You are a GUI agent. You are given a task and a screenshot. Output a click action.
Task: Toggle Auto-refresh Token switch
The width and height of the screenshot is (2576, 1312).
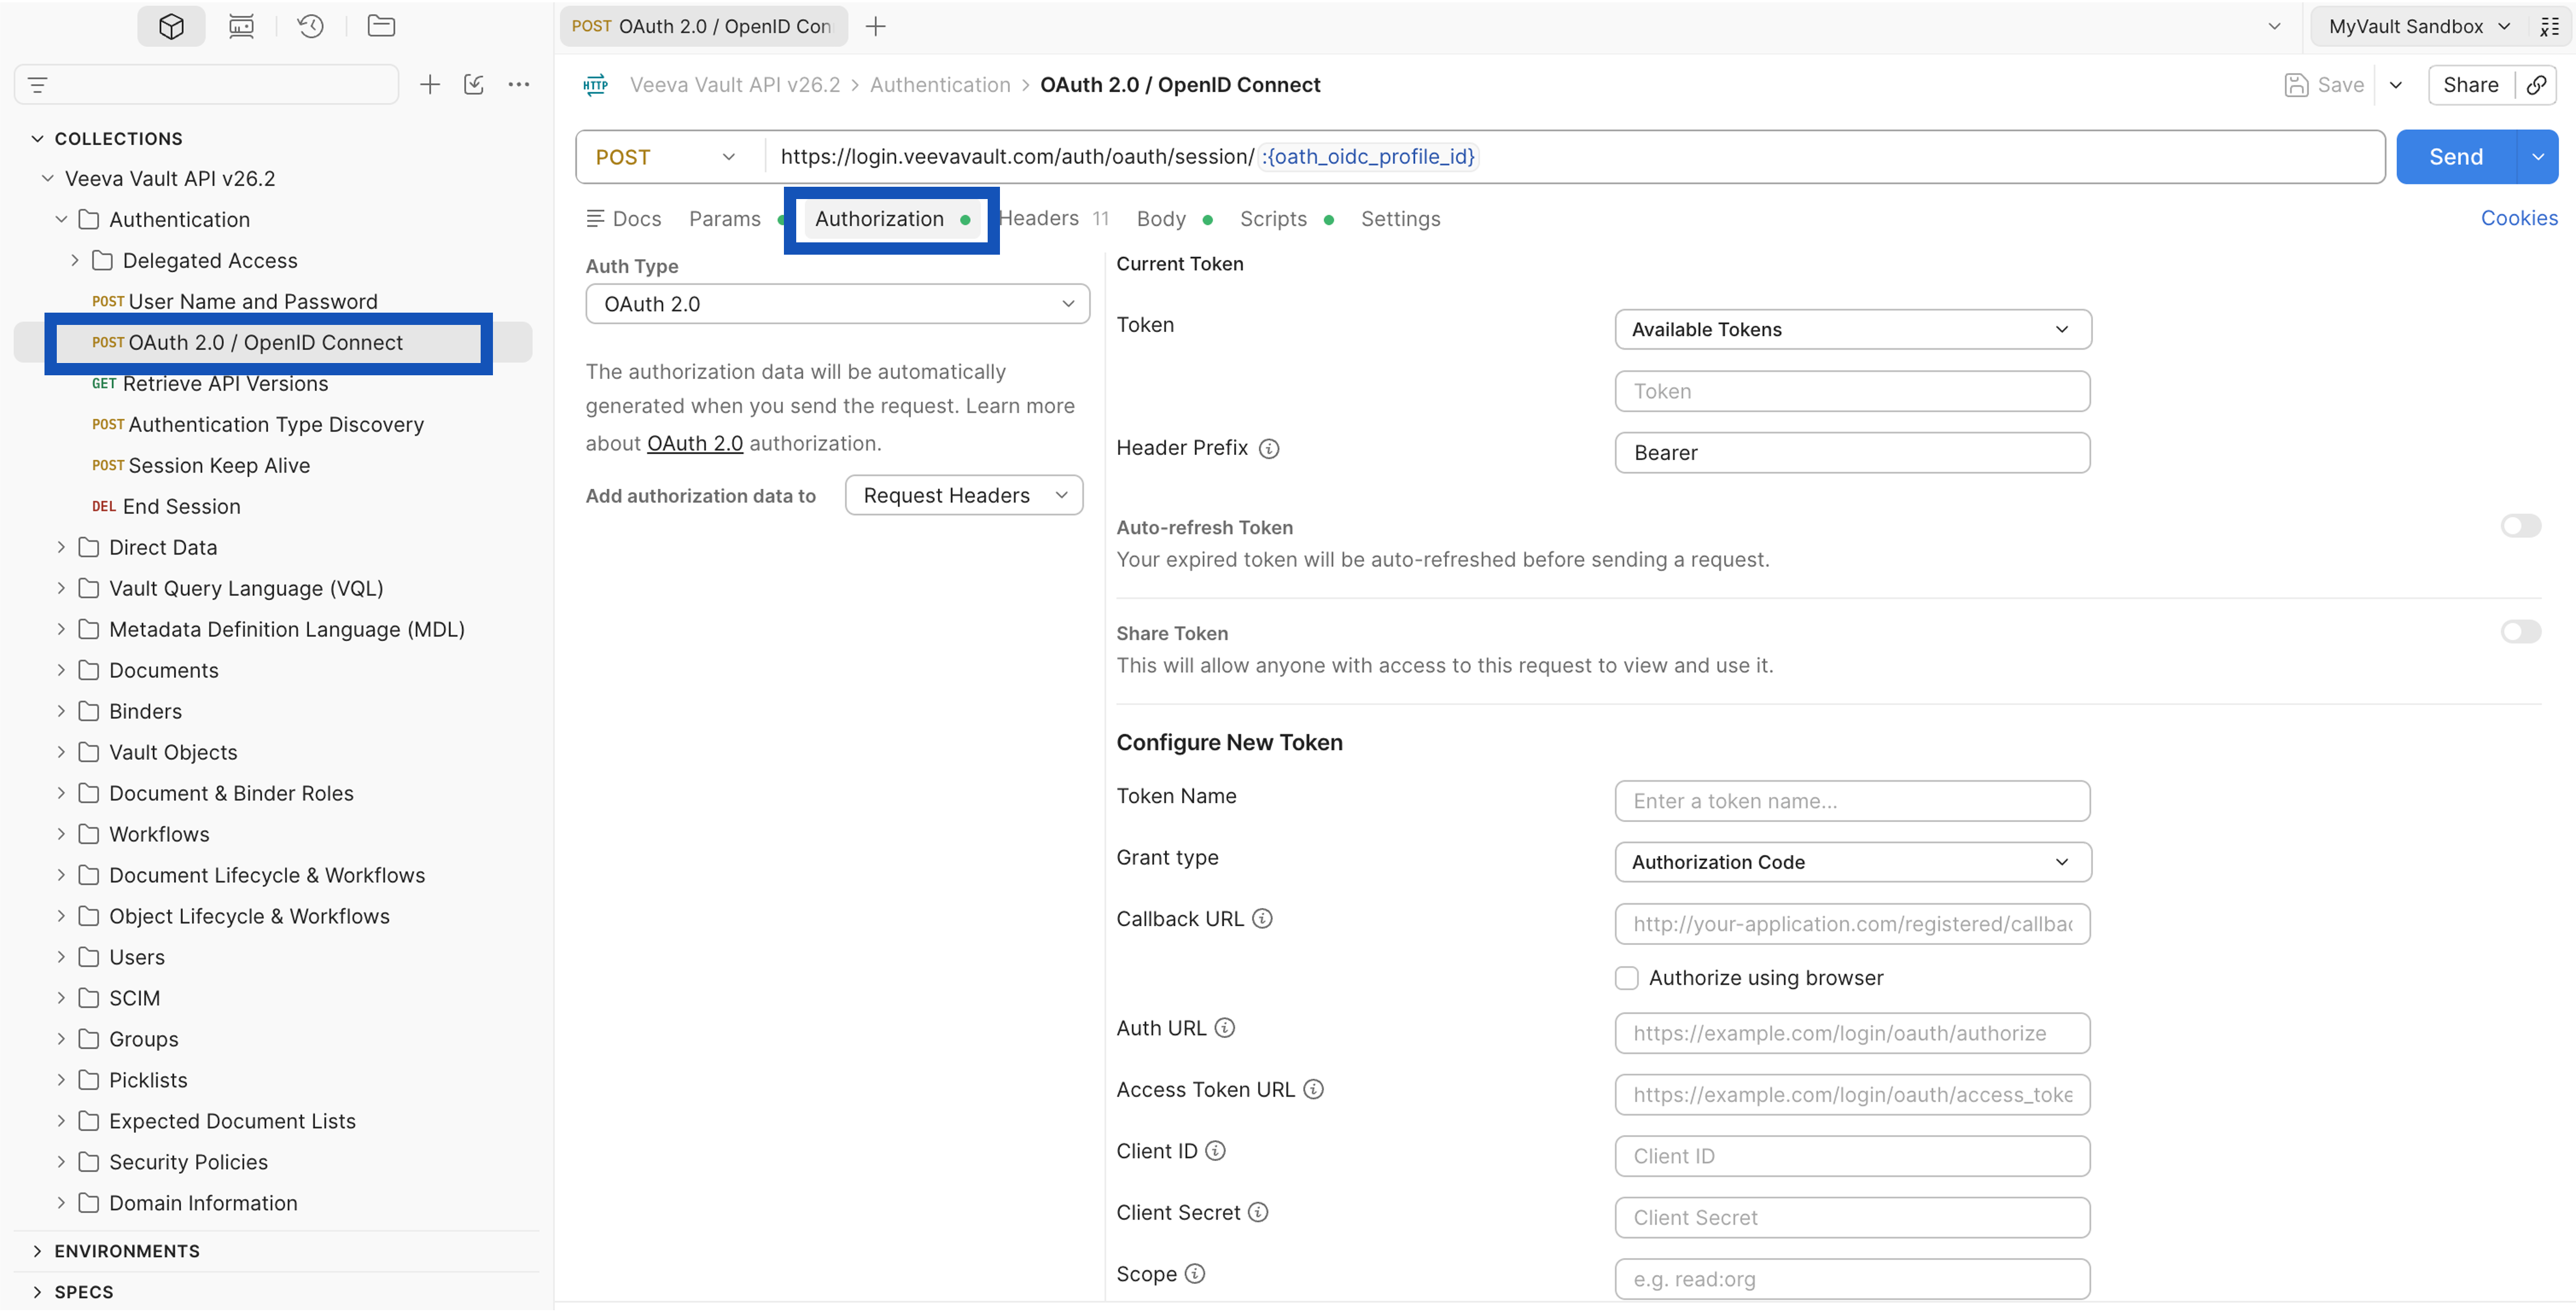[2520, 526]
